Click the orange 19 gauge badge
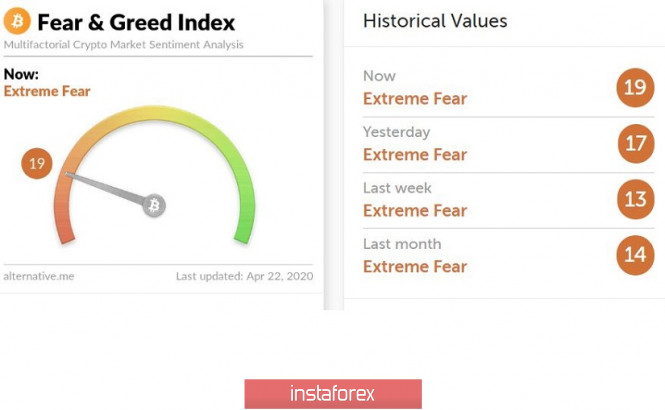This screenshot has width=665, height=410. [x=38, y=164]
